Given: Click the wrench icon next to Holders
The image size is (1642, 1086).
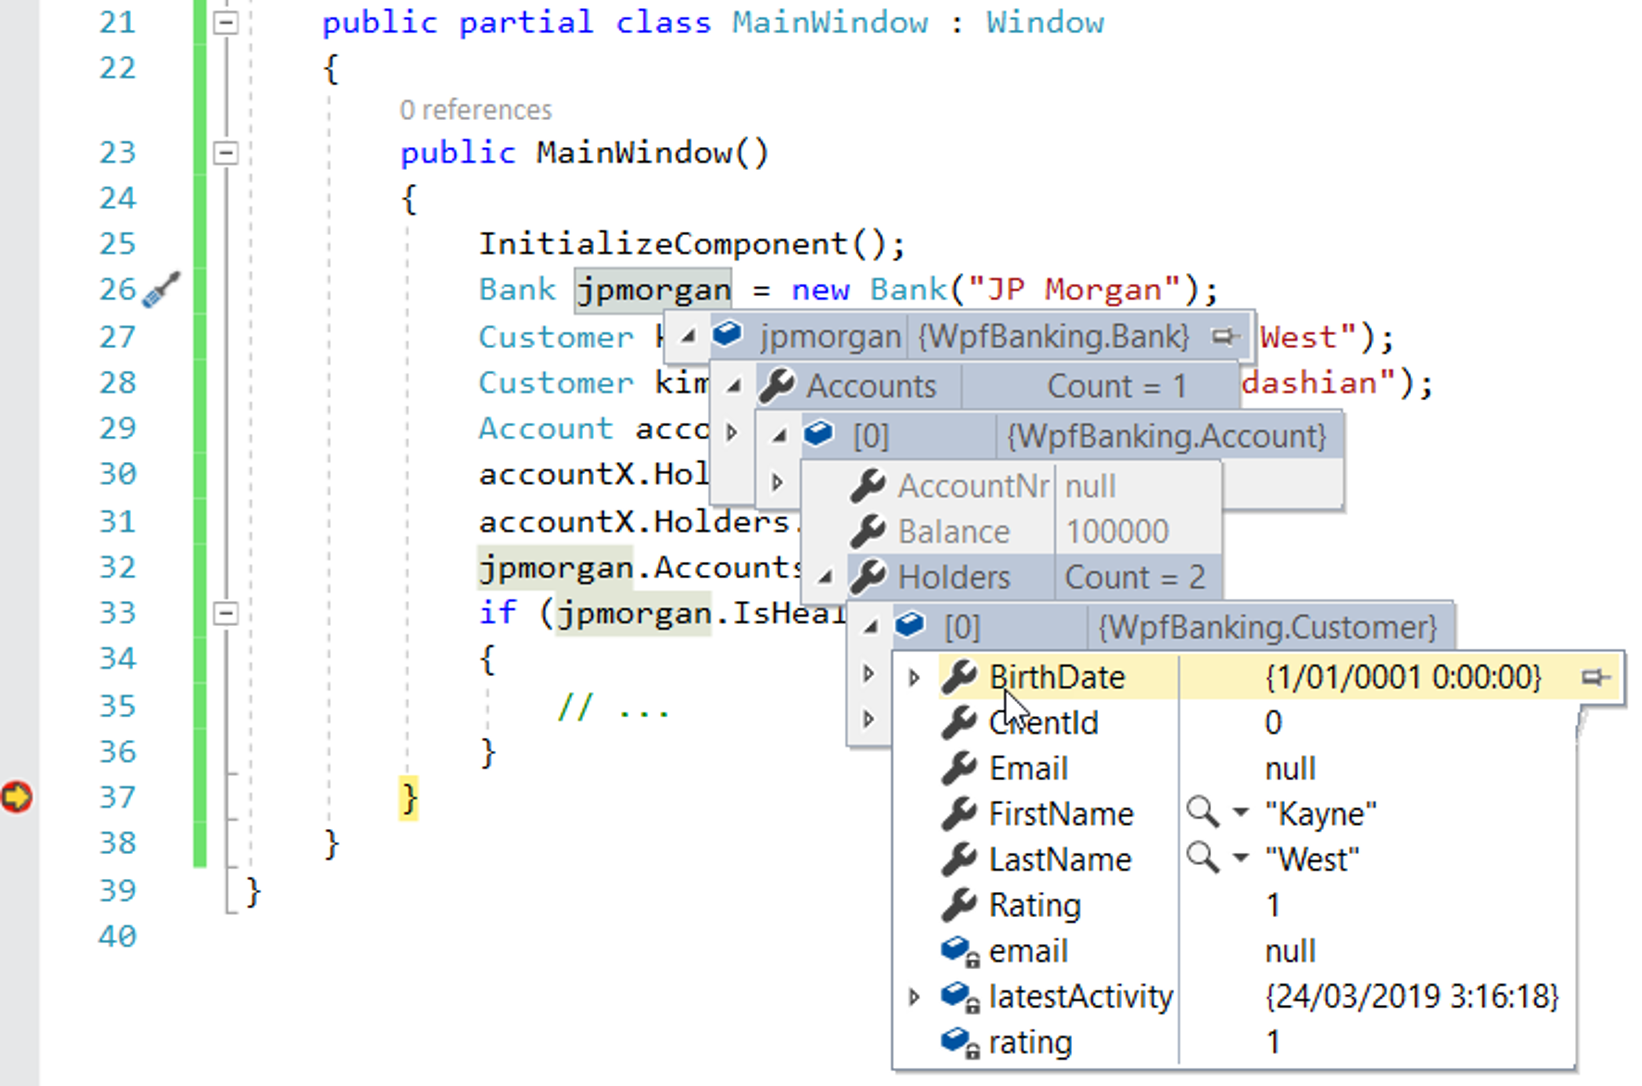Looking at the screenshot, I should tap(868, 577).
